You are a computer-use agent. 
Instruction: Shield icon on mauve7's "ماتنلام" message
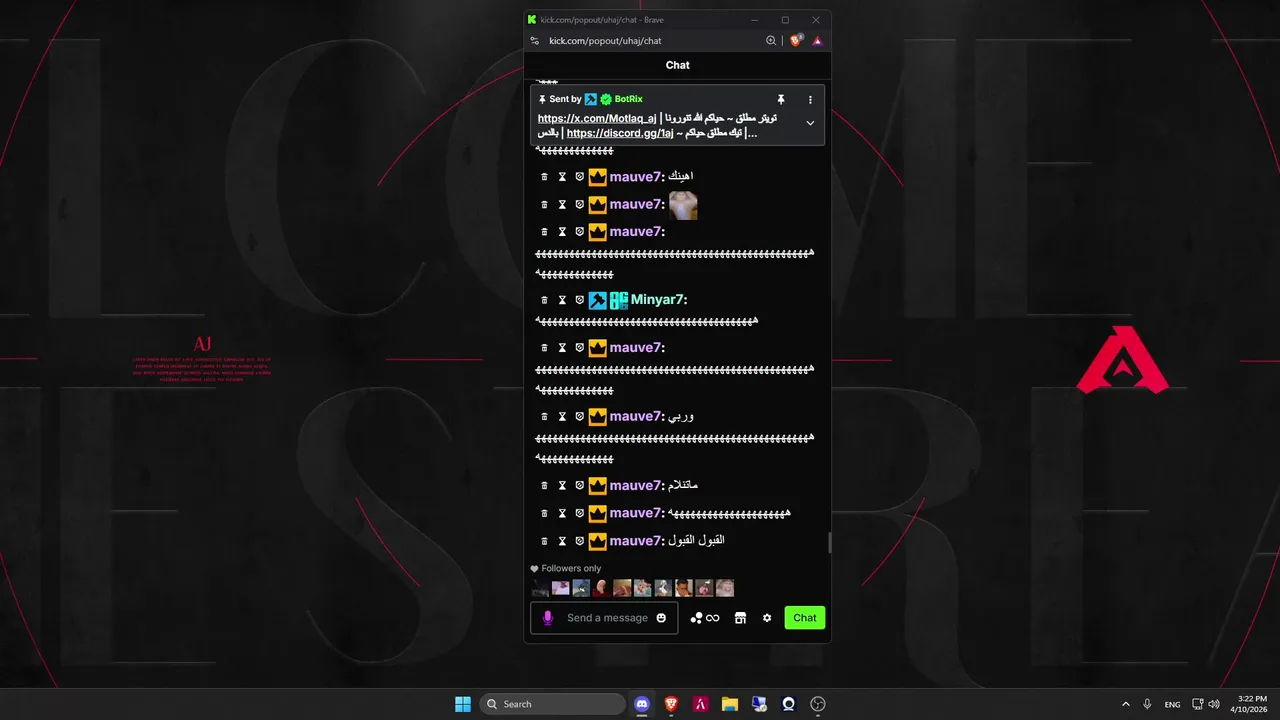pos(579,486)
